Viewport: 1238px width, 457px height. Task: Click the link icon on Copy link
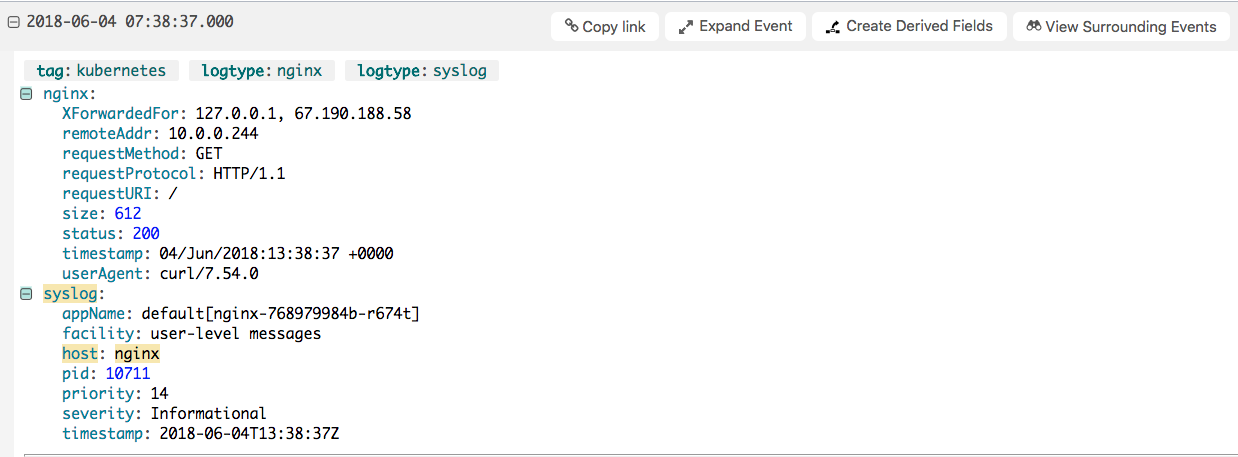click(571, 27)
